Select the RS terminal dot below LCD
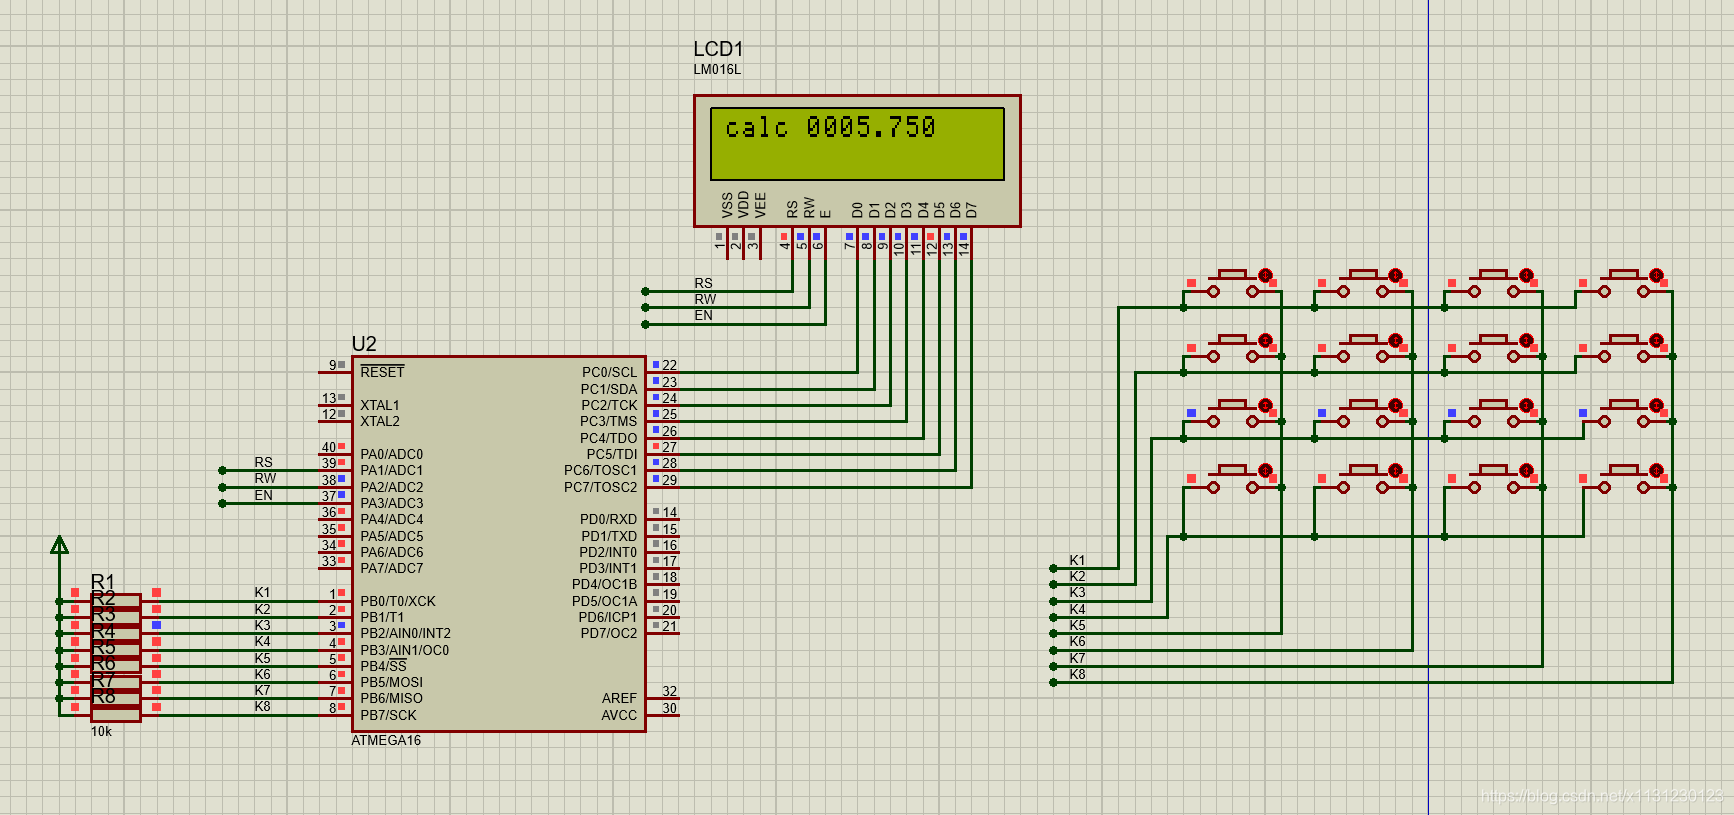1734x815 pixels. (x=645, y=292)
